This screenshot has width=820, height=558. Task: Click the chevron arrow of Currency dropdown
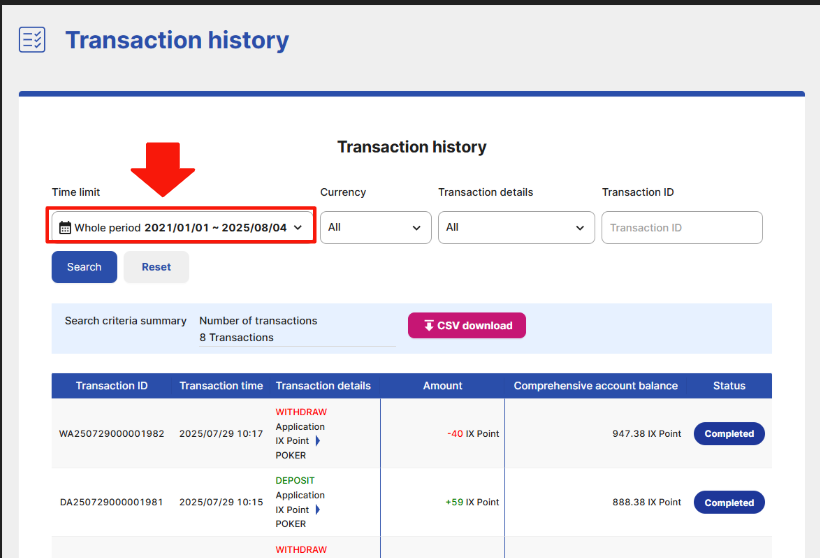tap(416, 228)
